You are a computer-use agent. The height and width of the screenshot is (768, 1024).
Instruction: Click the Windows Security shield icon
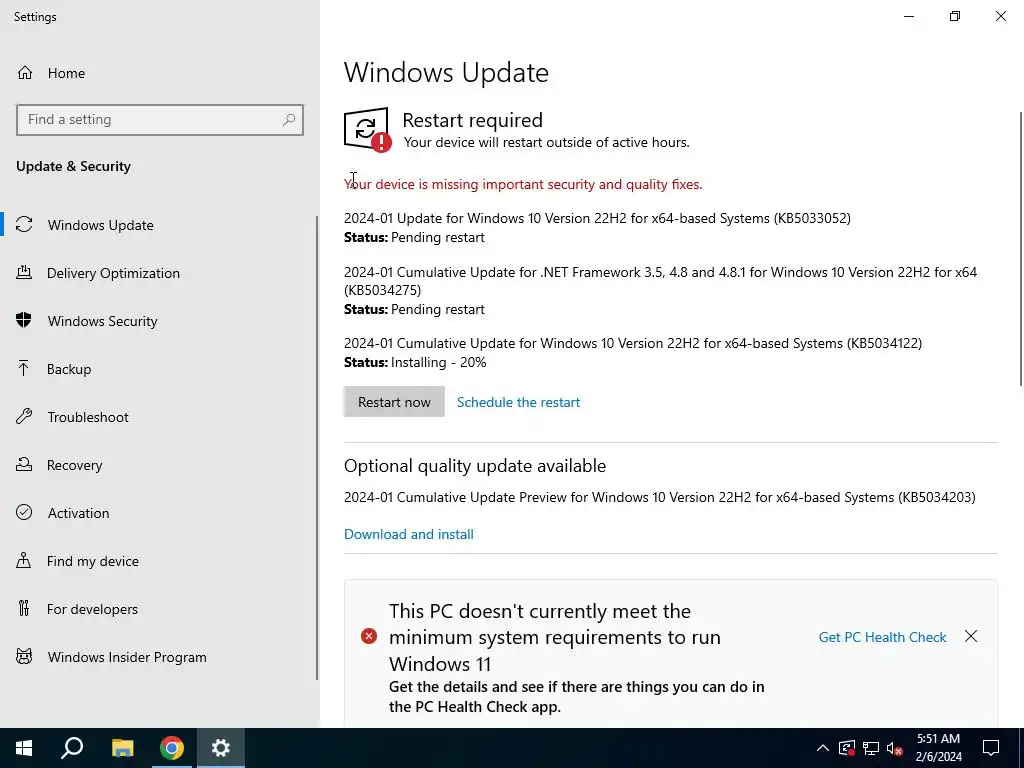pos(24,321)
